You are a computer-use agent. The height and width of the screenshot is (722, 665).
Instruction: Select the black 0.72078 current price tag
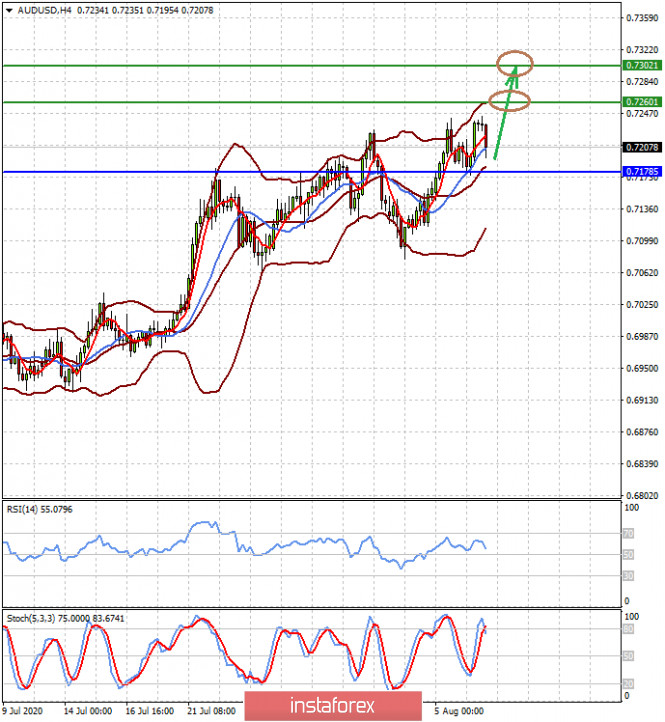pyautogui.click(x=641, y=148)
